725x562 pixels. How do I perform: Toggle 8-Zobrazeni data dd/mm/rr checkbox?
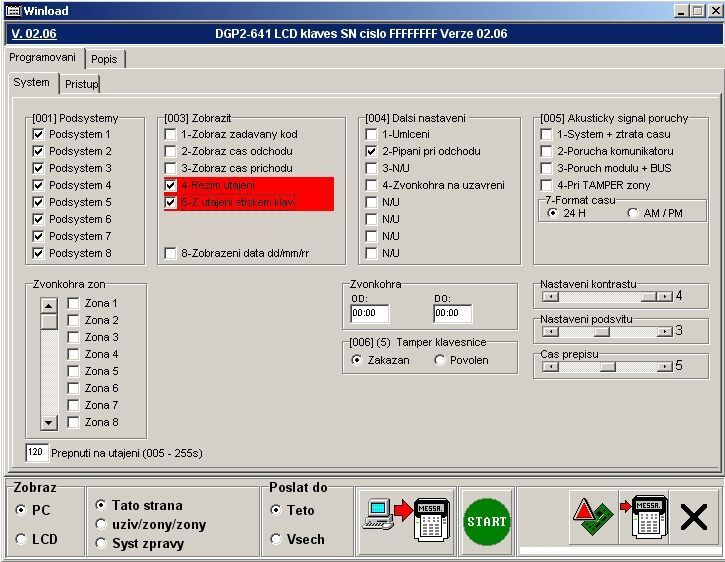[x=171, y=253]
